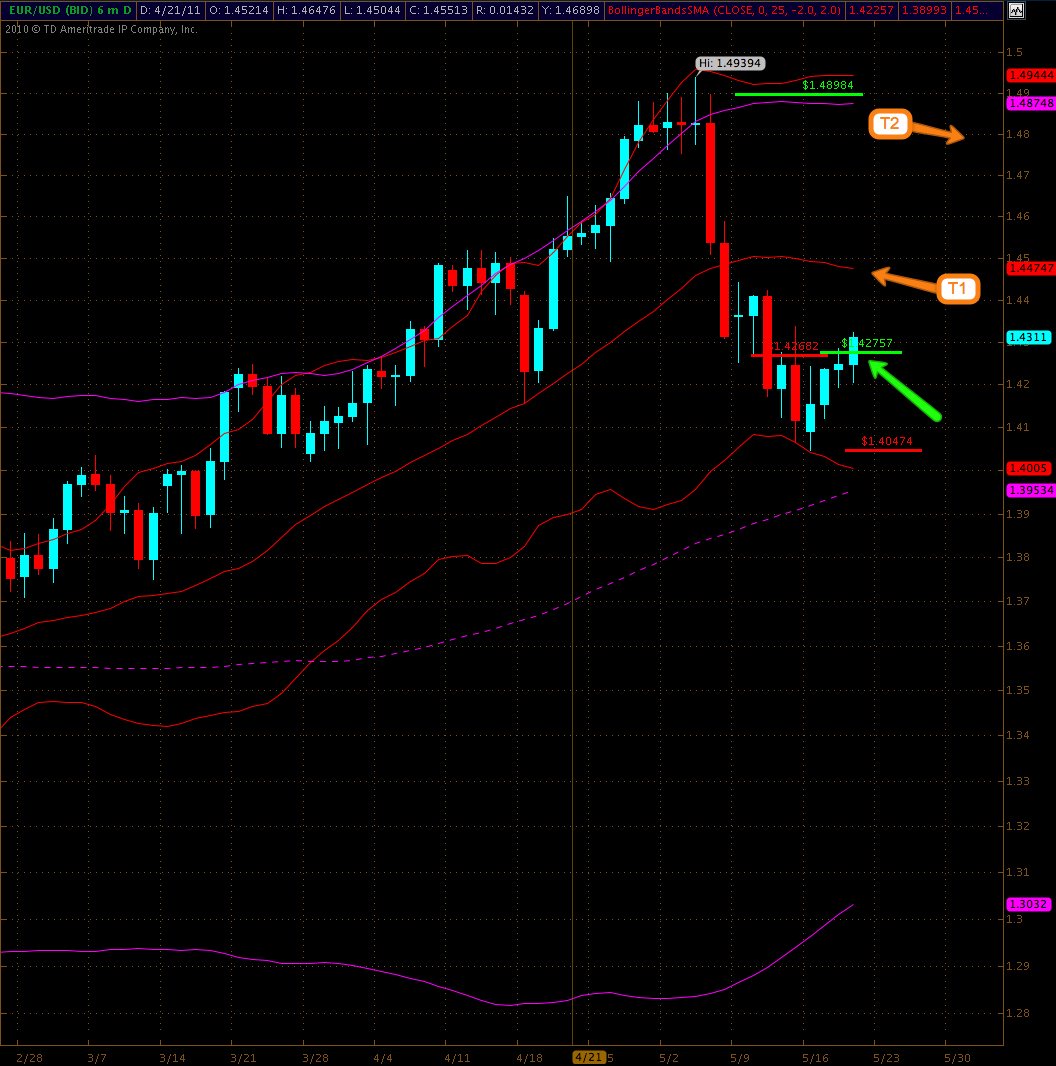Viewport: 1056px width, 1066px height.
Task: Click the orange T1 callout label
Action: (x=957, y=289)
